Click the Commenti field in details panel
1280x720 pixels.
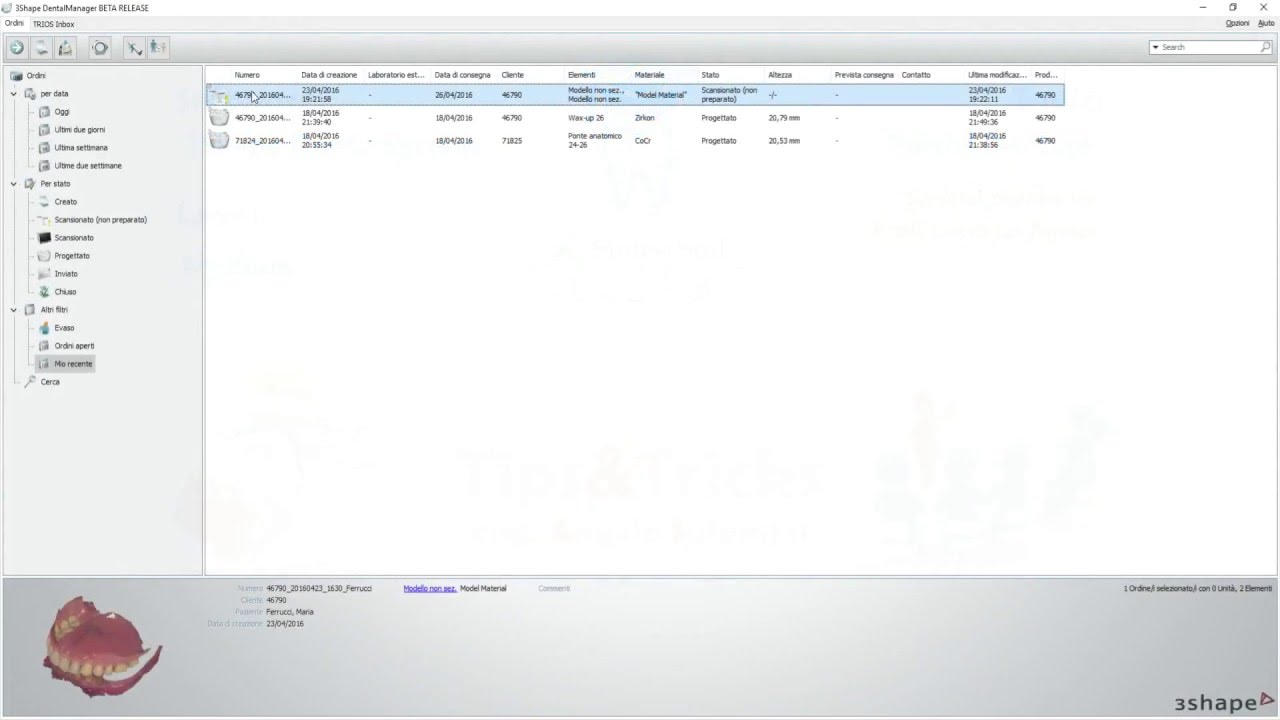[x=554, y=588]
